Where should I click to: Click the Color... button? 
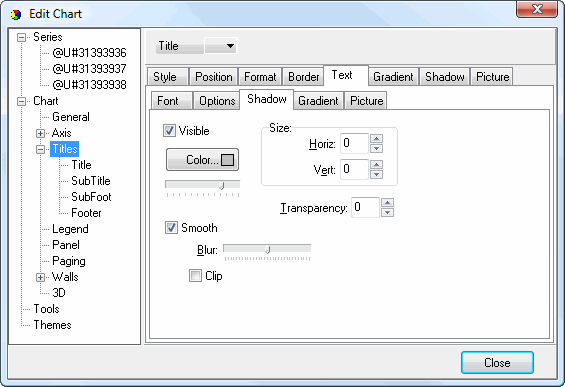pyautogui.click(x=202, y=160)
